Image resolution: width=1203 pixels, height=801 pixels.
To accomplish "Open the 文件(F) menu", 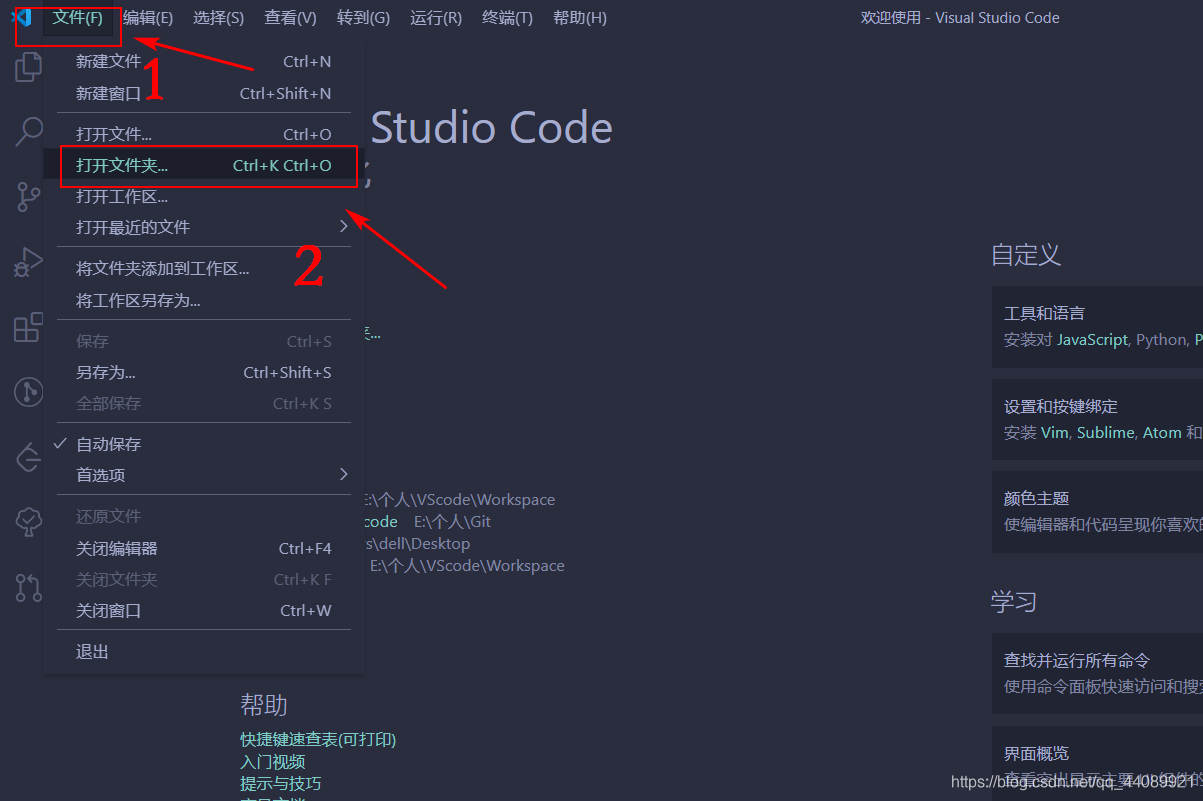I will click(78, 18).
